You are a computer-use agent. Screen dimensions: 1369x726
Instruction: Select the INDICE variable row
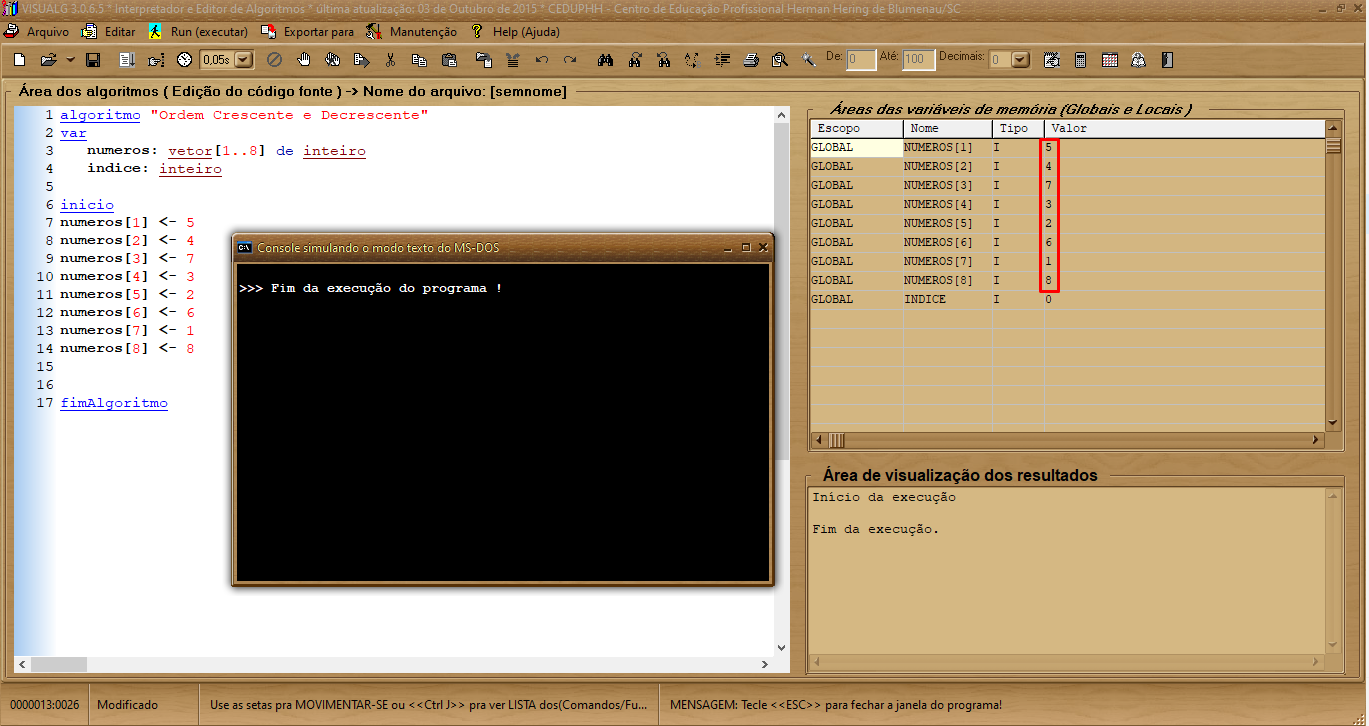[1067, 299]
